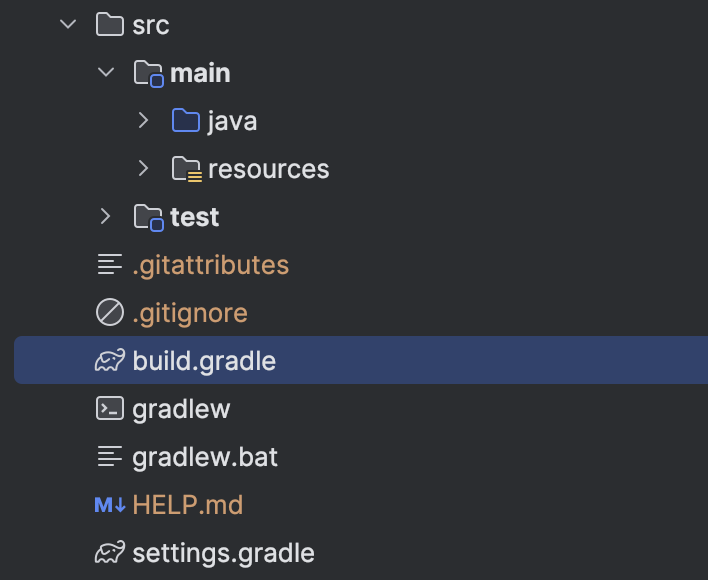Click the main module folder icon
This screenshot has width=708, height=580.
pos(149,73)
